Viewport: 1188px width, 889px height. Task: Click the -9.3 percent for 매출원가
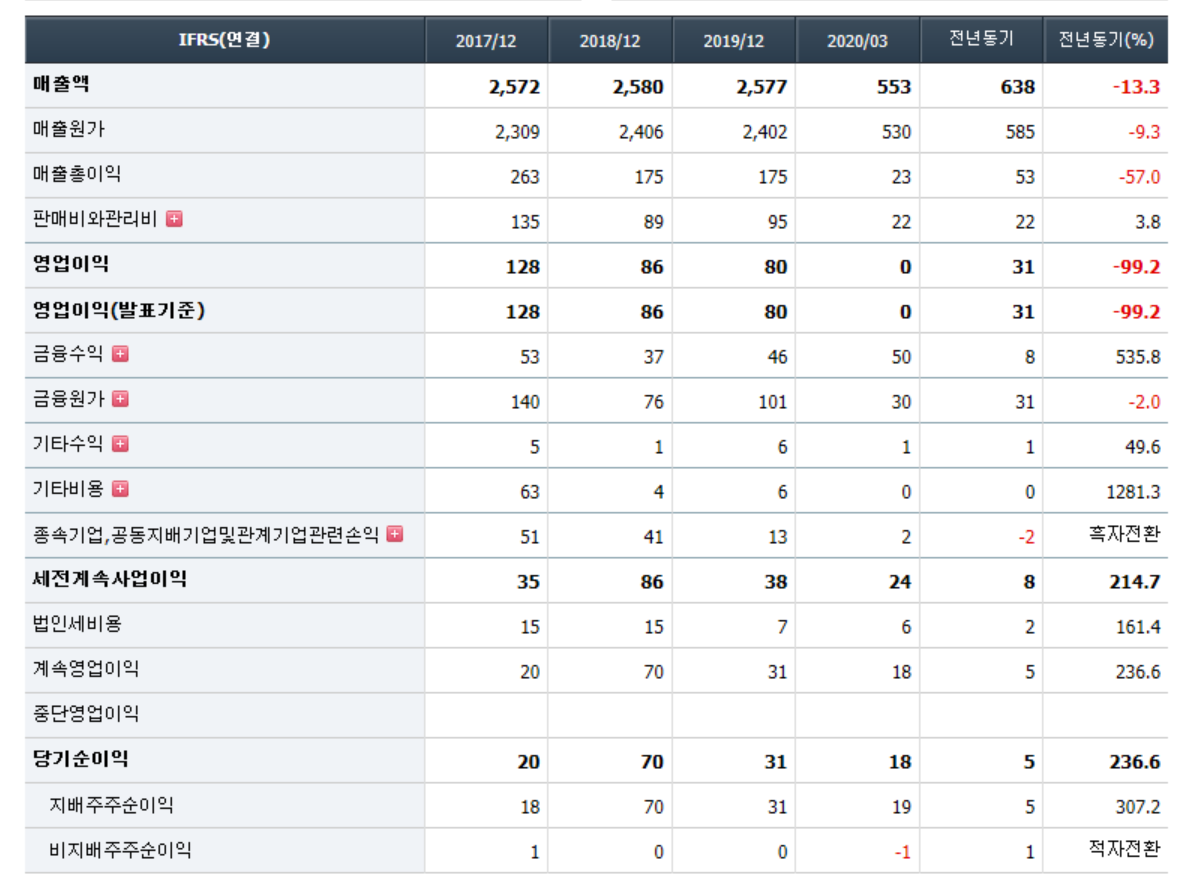point(1144,133)
